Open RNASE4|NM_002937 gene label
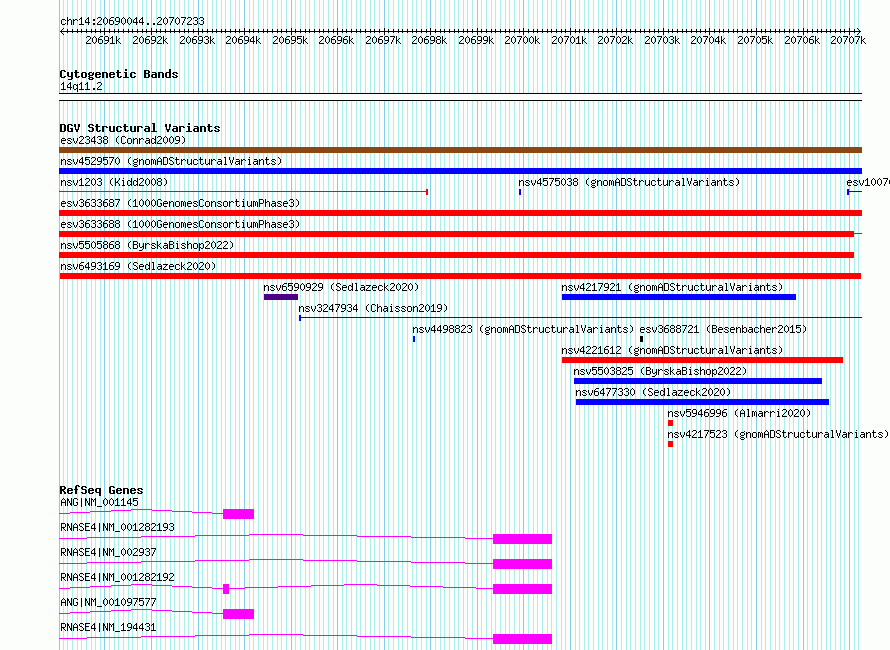 [108, 552]
